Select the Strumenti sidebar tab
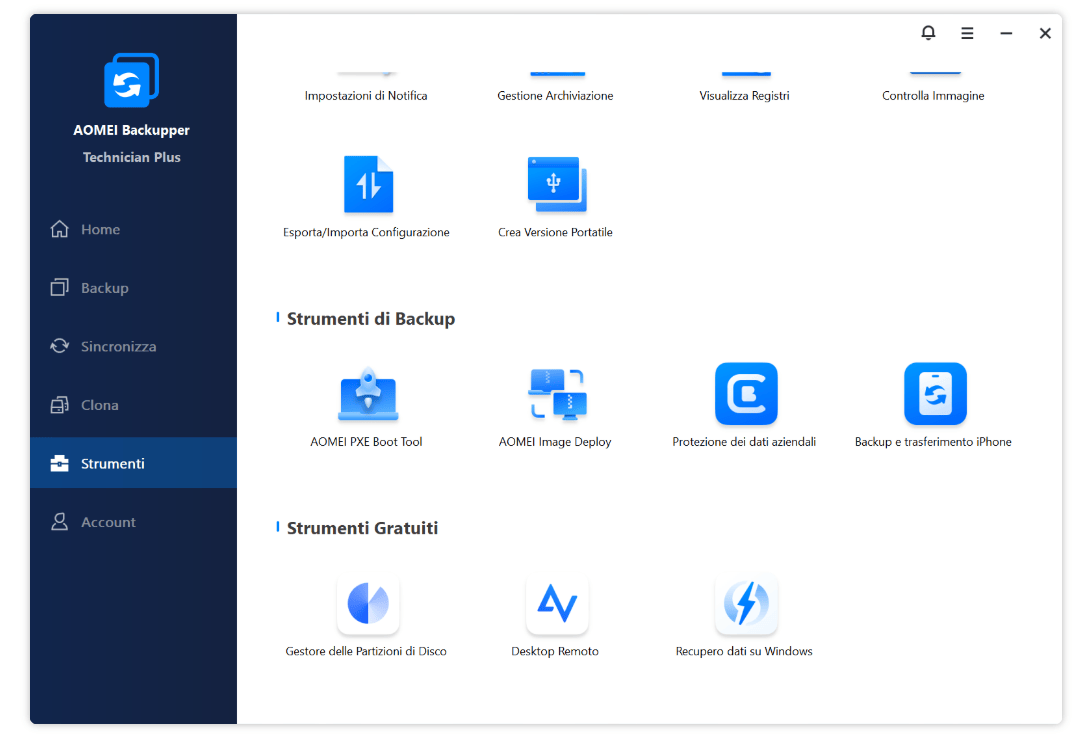This screenshot has height=736, width=1092. (133, 463)
